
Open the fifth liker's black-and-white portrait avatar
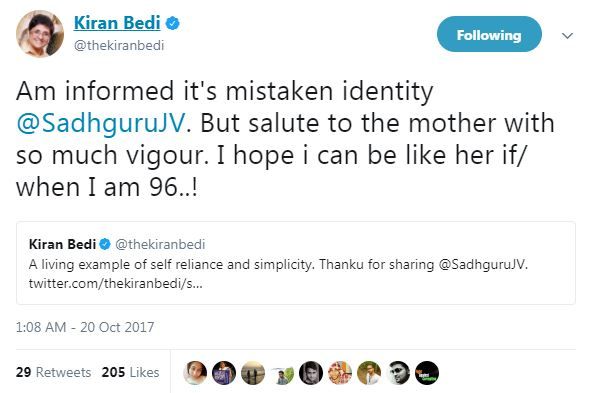(x=311, y=373)
